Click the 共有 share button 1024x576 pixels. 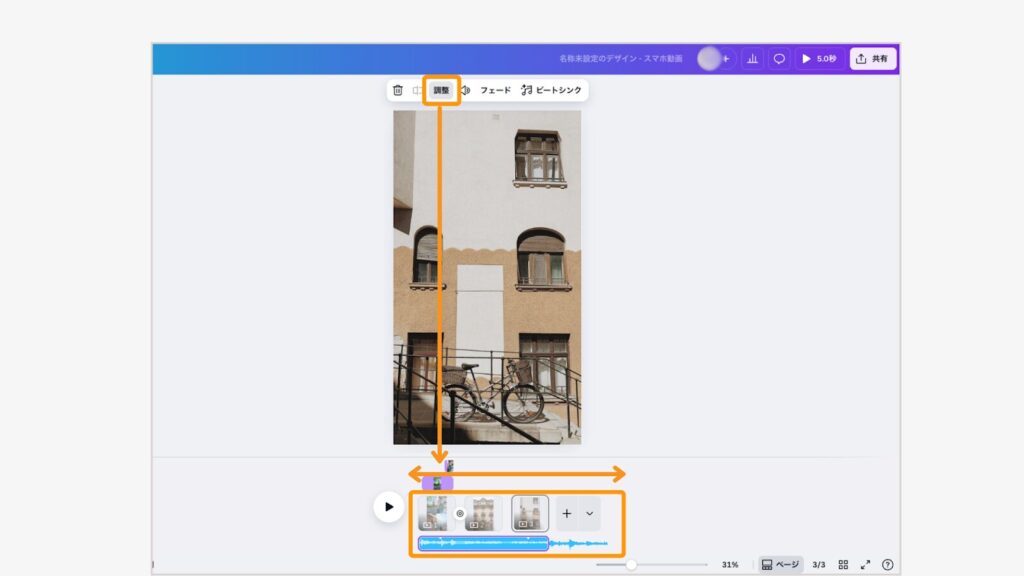[x=873, y=59]
